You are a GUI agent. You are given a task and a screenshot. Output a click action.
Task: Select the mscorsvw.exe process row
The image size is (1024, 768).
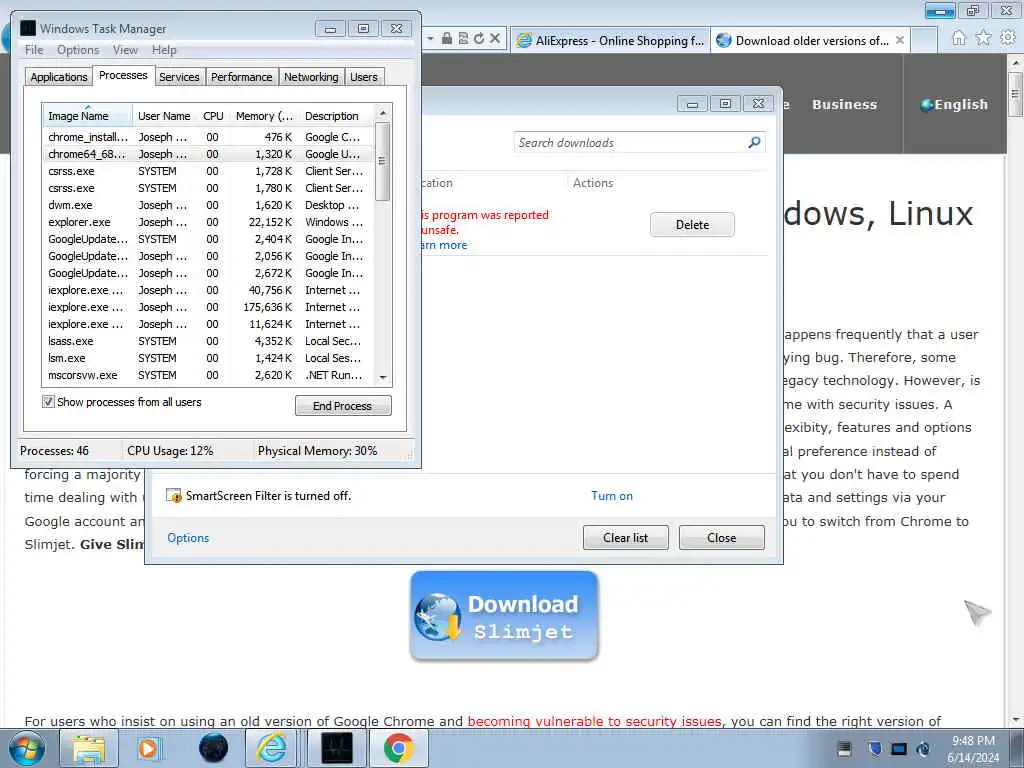pos(209,375)
